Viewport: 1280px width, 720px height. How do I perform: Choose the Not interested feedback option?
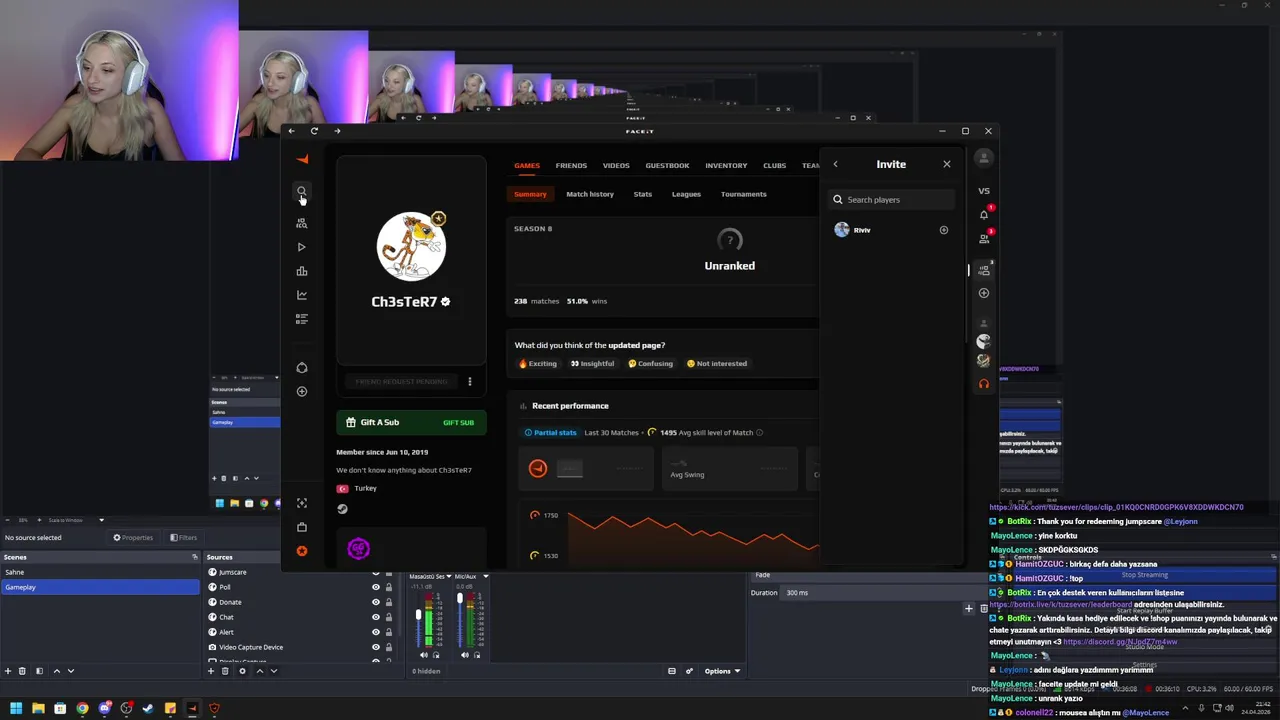pos(717,363)
